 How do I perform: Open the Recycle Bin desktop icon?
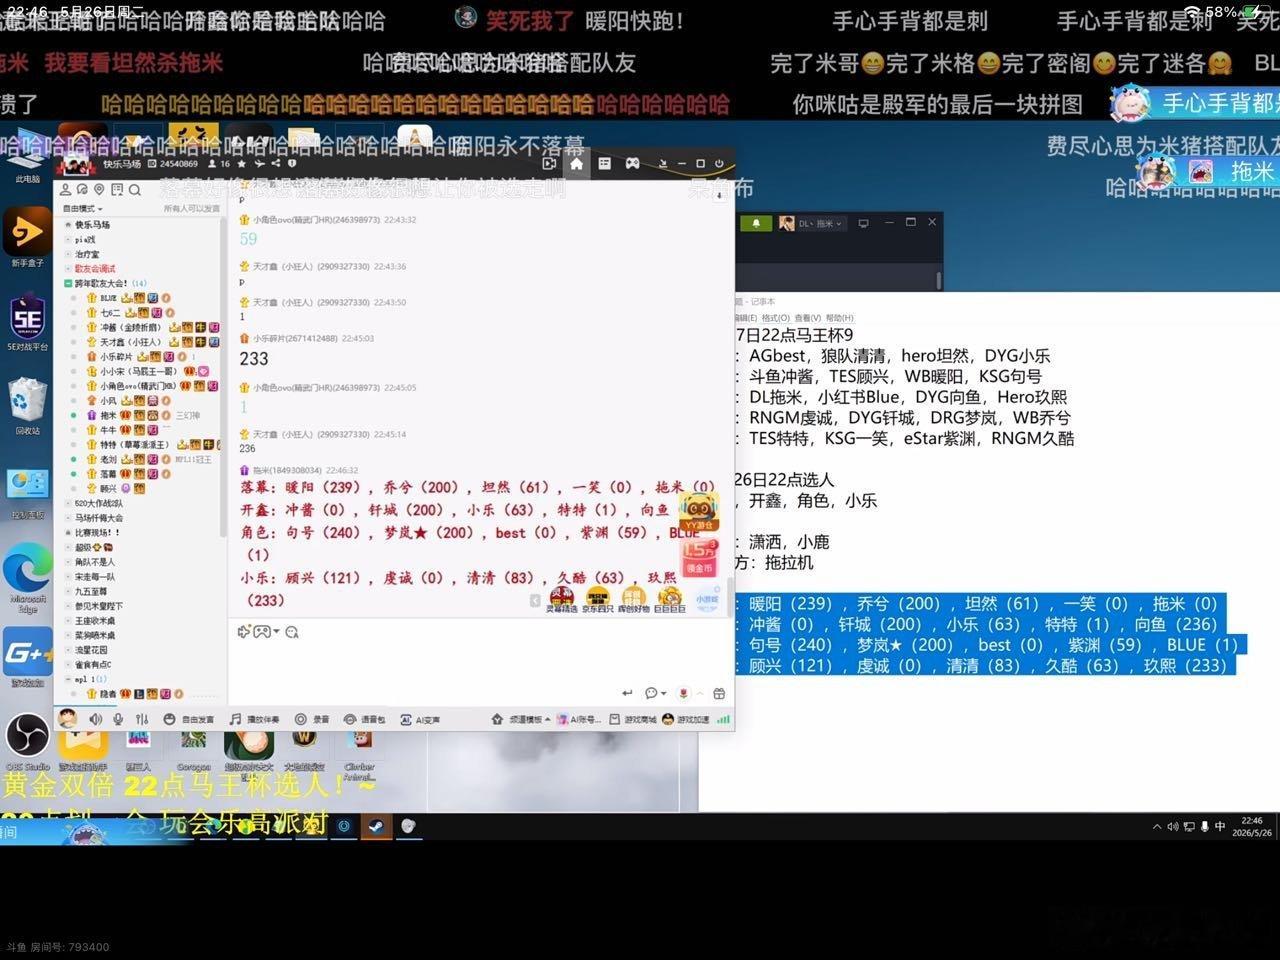[27, 406]
